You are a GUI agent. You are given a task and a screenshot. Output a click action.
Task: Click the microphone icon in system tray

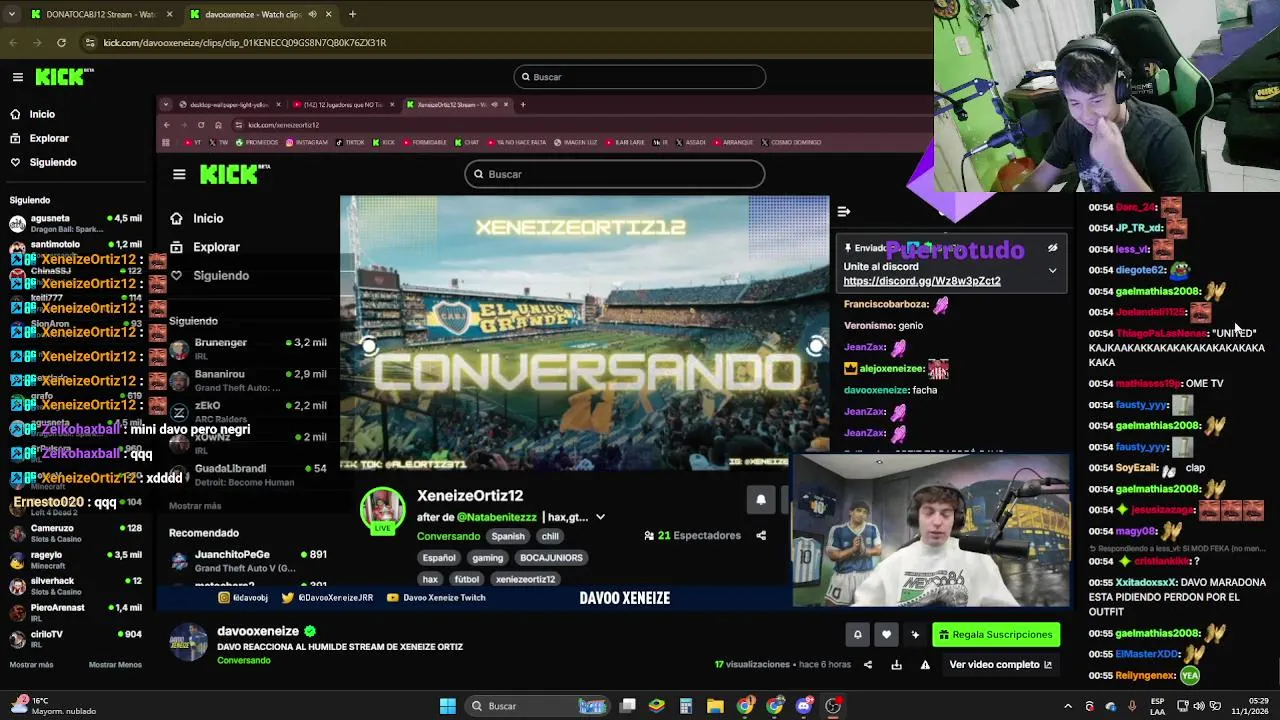[x=1131, y=706]
